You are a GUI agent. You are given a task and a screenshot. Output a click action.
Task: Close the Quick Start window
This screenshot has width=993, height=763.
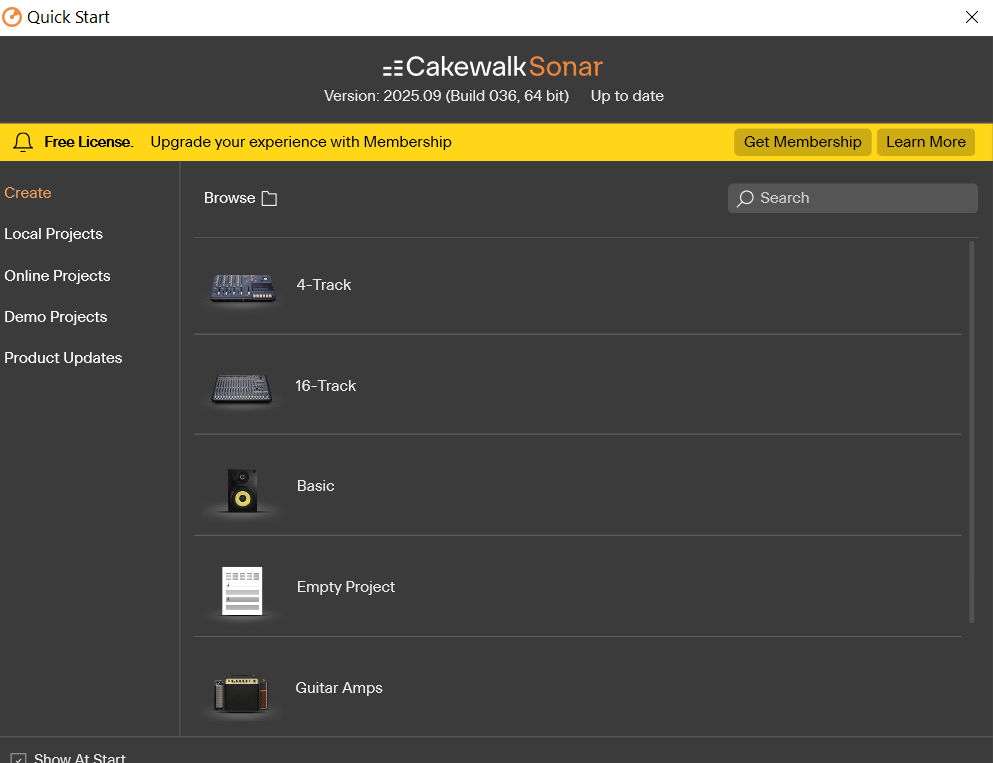(x=971, y=17)
